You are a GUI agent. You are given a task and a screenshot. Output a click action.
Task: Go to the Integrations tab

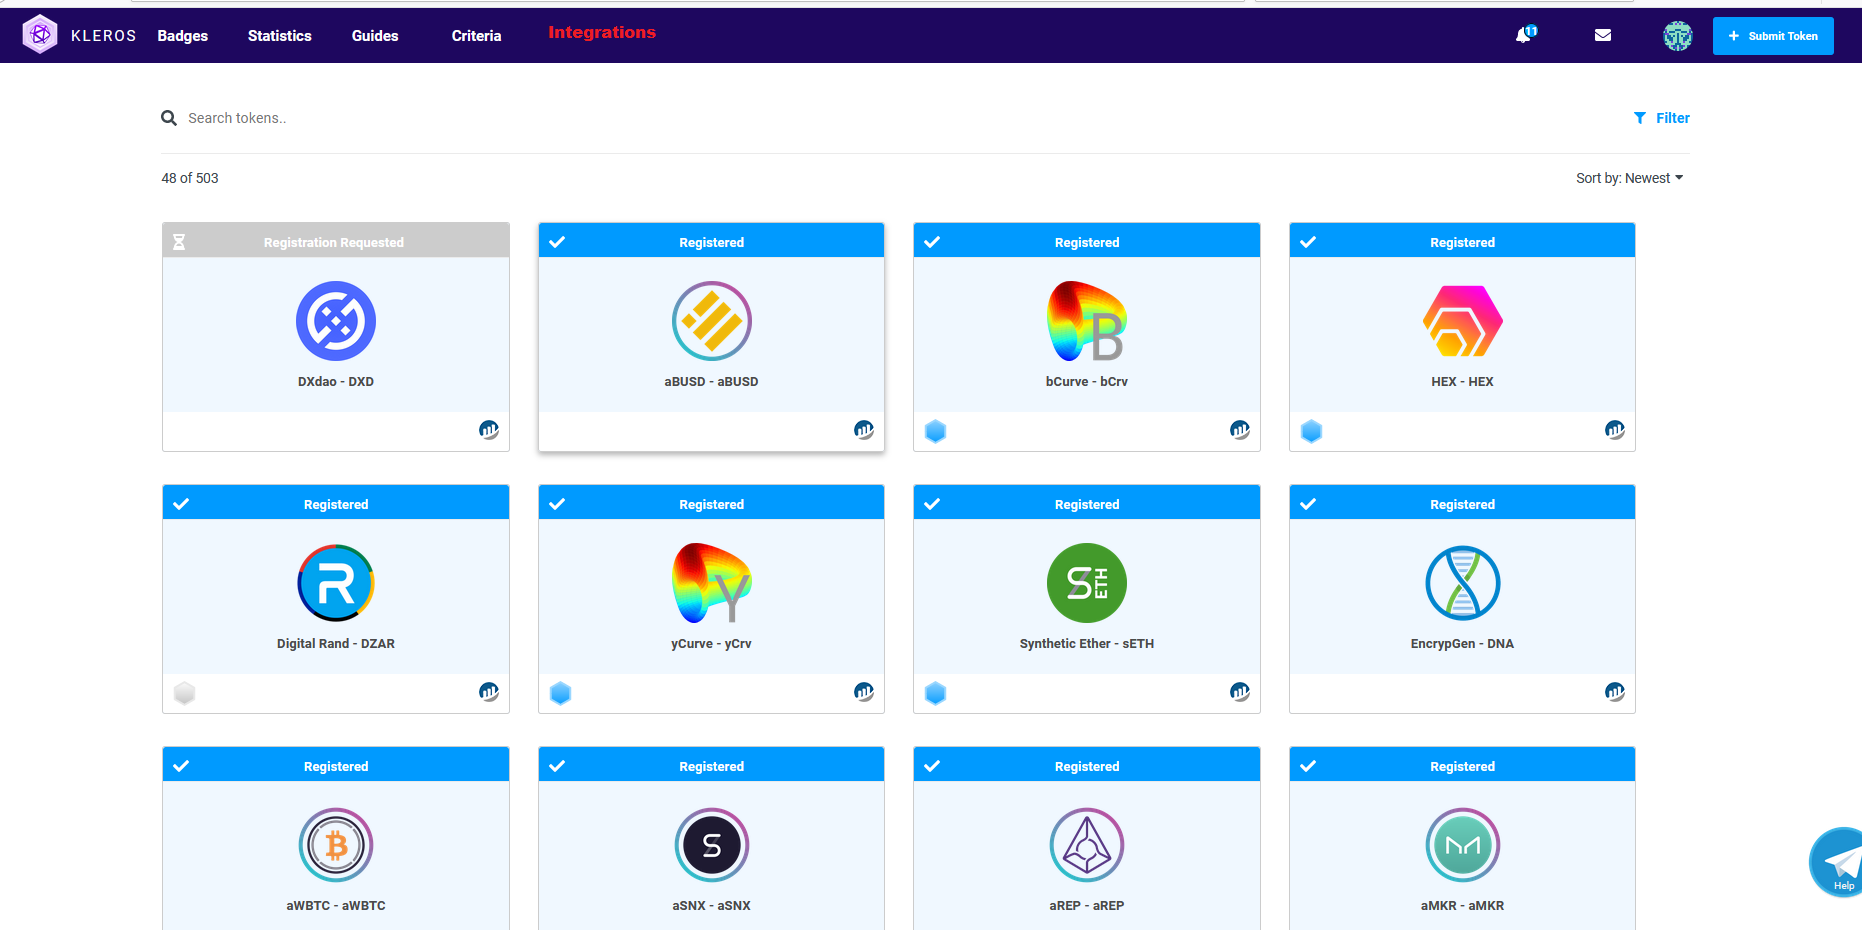601,32
